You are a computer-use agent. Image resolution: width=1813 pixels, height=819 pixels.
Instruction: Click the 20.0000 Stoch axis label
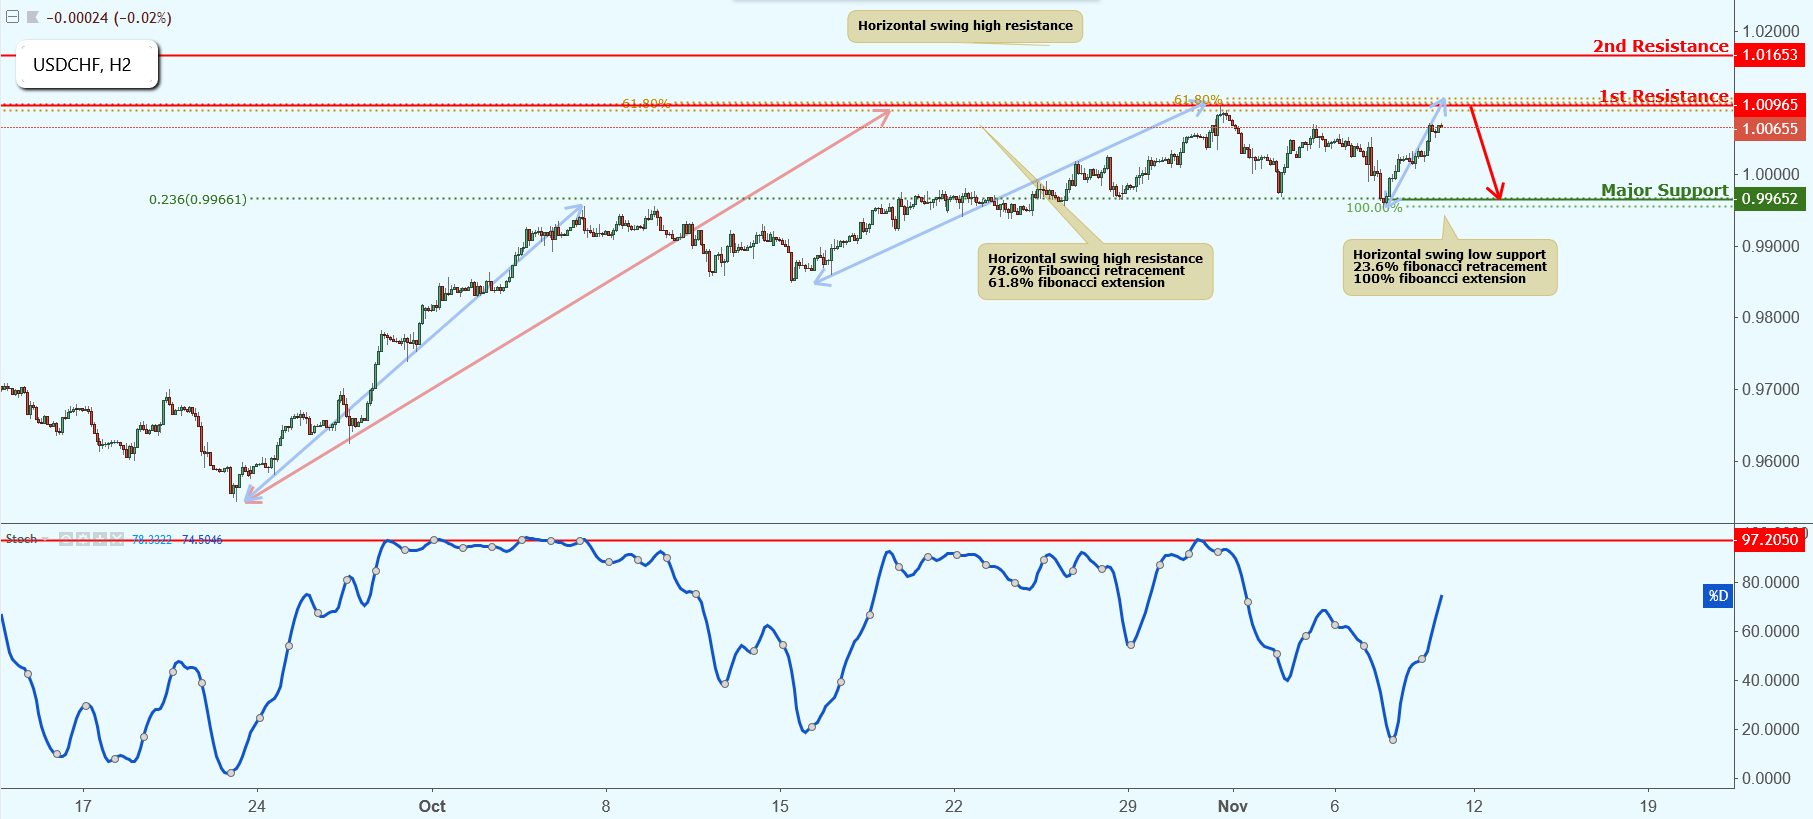1771,729
